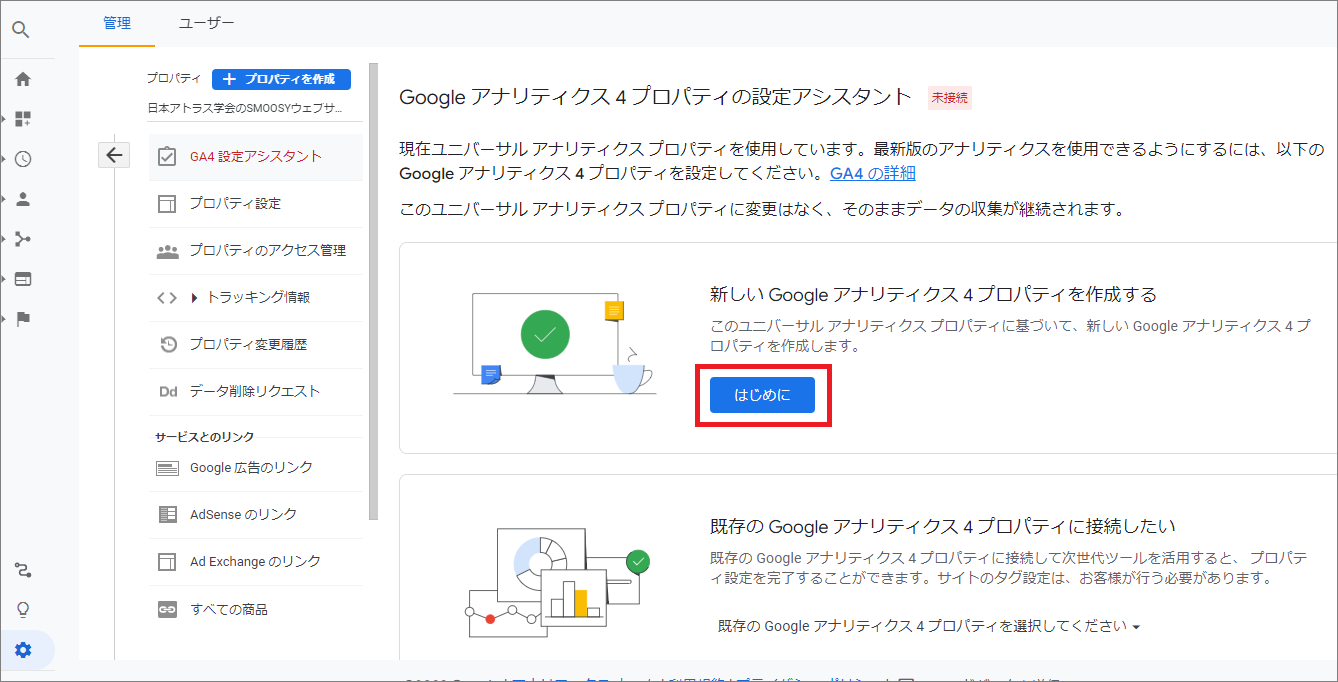
Task: Open Google 広告のリンク menu item
Action: pos(256,467)
